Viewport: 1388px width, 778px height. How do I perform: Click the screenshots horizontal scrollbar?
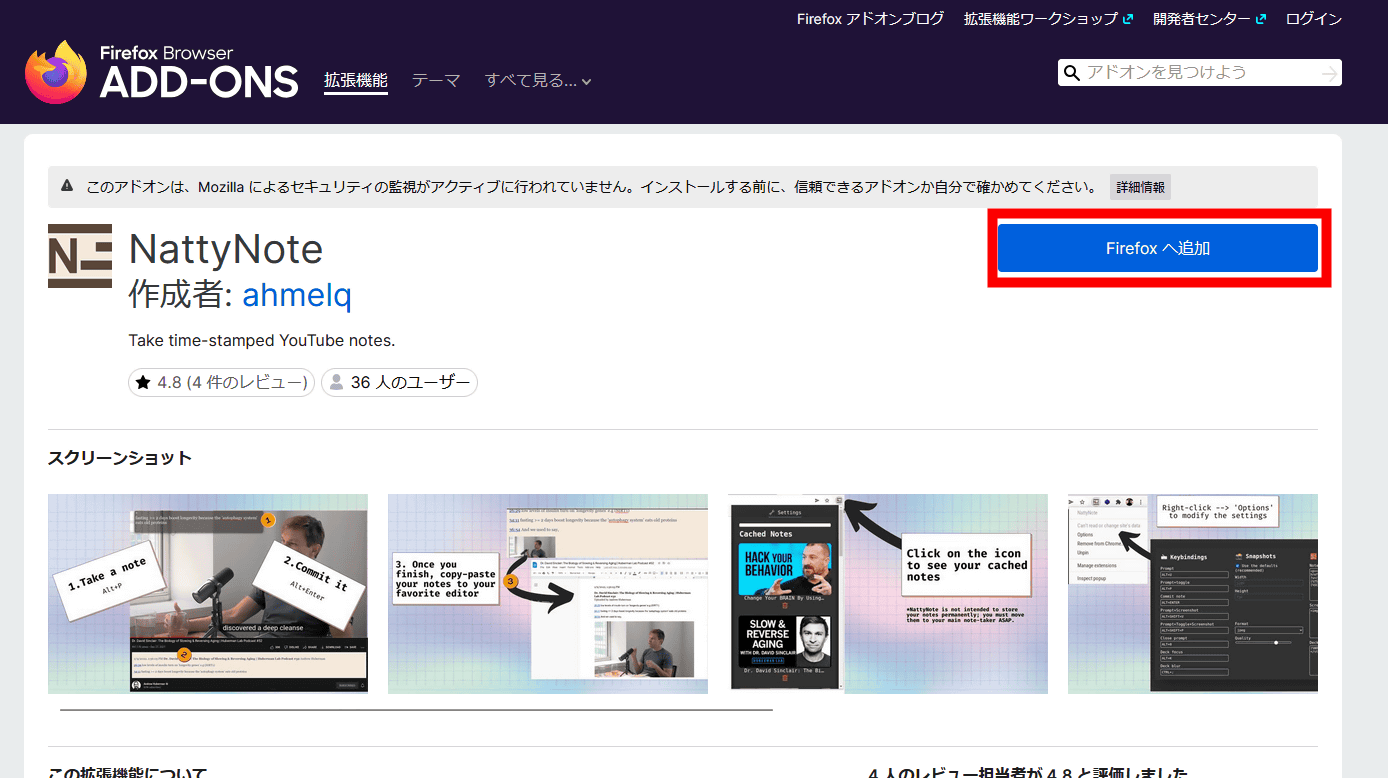point(416,710)
